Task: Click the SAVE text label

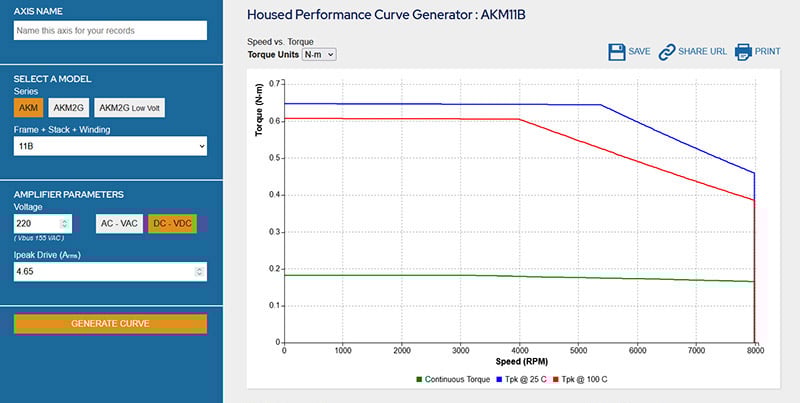Action: coord(639,52)
